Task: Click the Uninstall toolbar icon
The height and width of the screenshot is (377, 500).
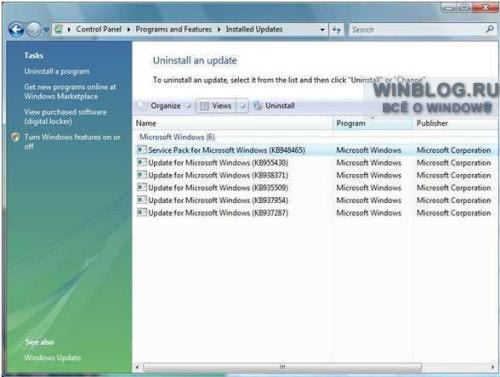Action: [257, 106]
